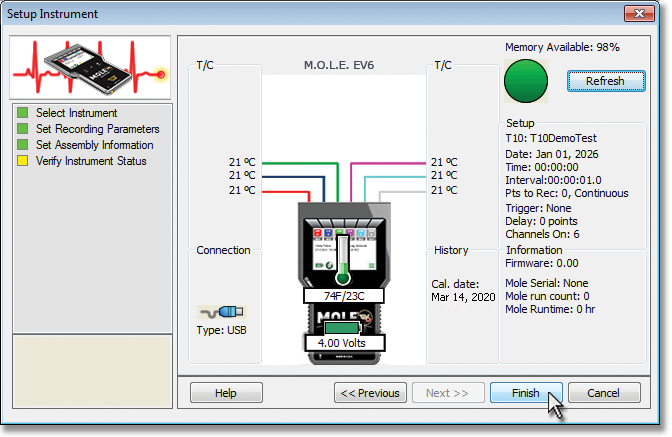Viewport: 672px width, 437px height.
Task: Click the Cancel button
Action: point(604,392)
